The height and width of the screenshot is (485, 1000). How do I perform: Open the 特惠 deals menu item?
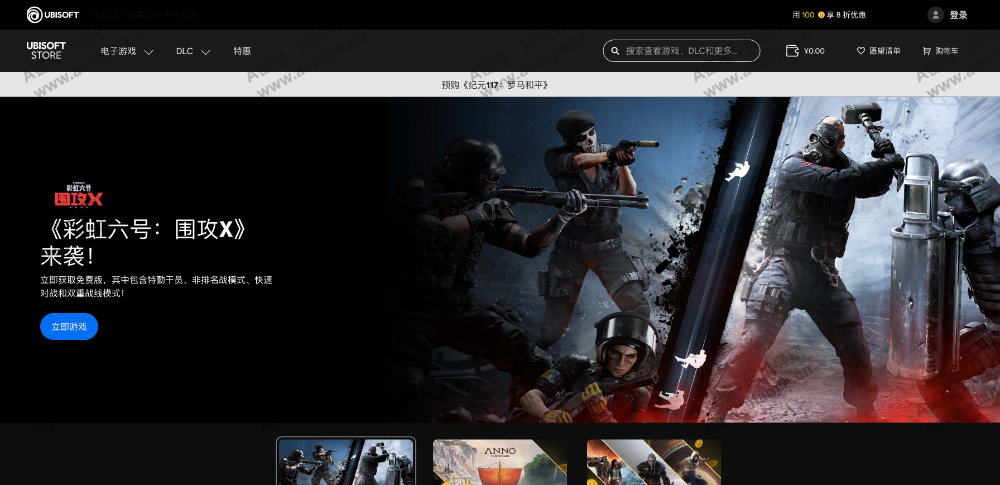tap(242, 51)
